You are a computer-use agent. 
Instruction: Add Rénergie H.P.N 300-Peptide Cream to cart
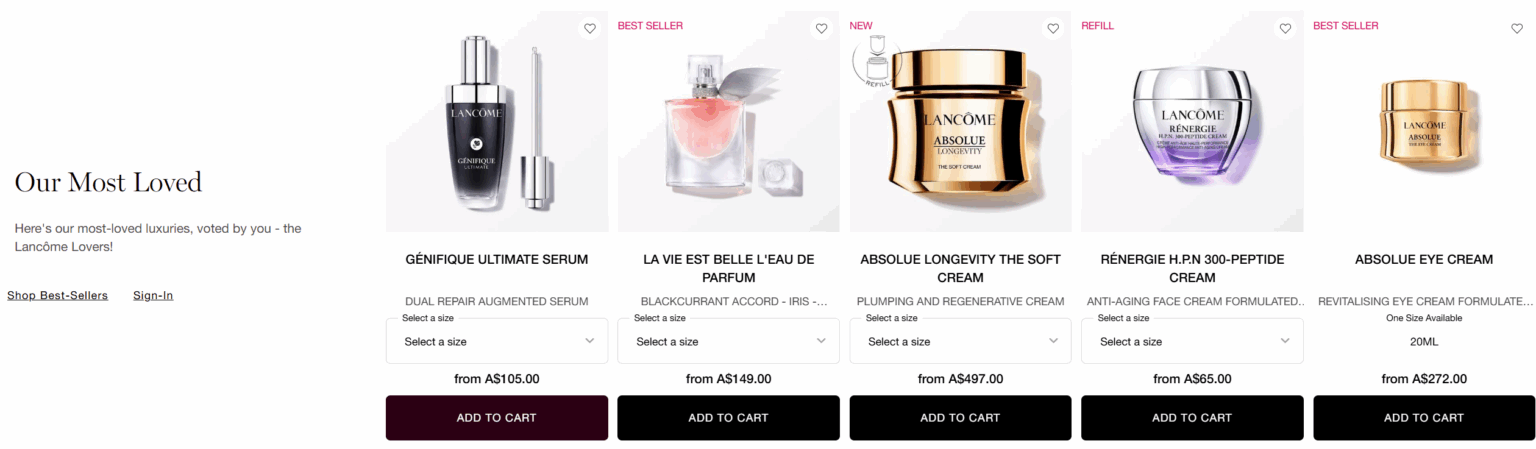pos(1192,418)
